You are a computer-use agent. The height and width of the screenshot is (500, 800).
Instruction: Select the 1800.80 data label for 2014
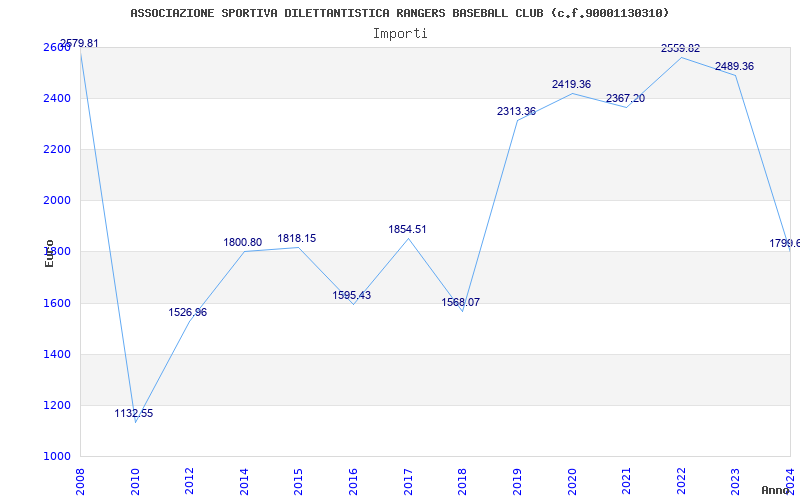243,242
